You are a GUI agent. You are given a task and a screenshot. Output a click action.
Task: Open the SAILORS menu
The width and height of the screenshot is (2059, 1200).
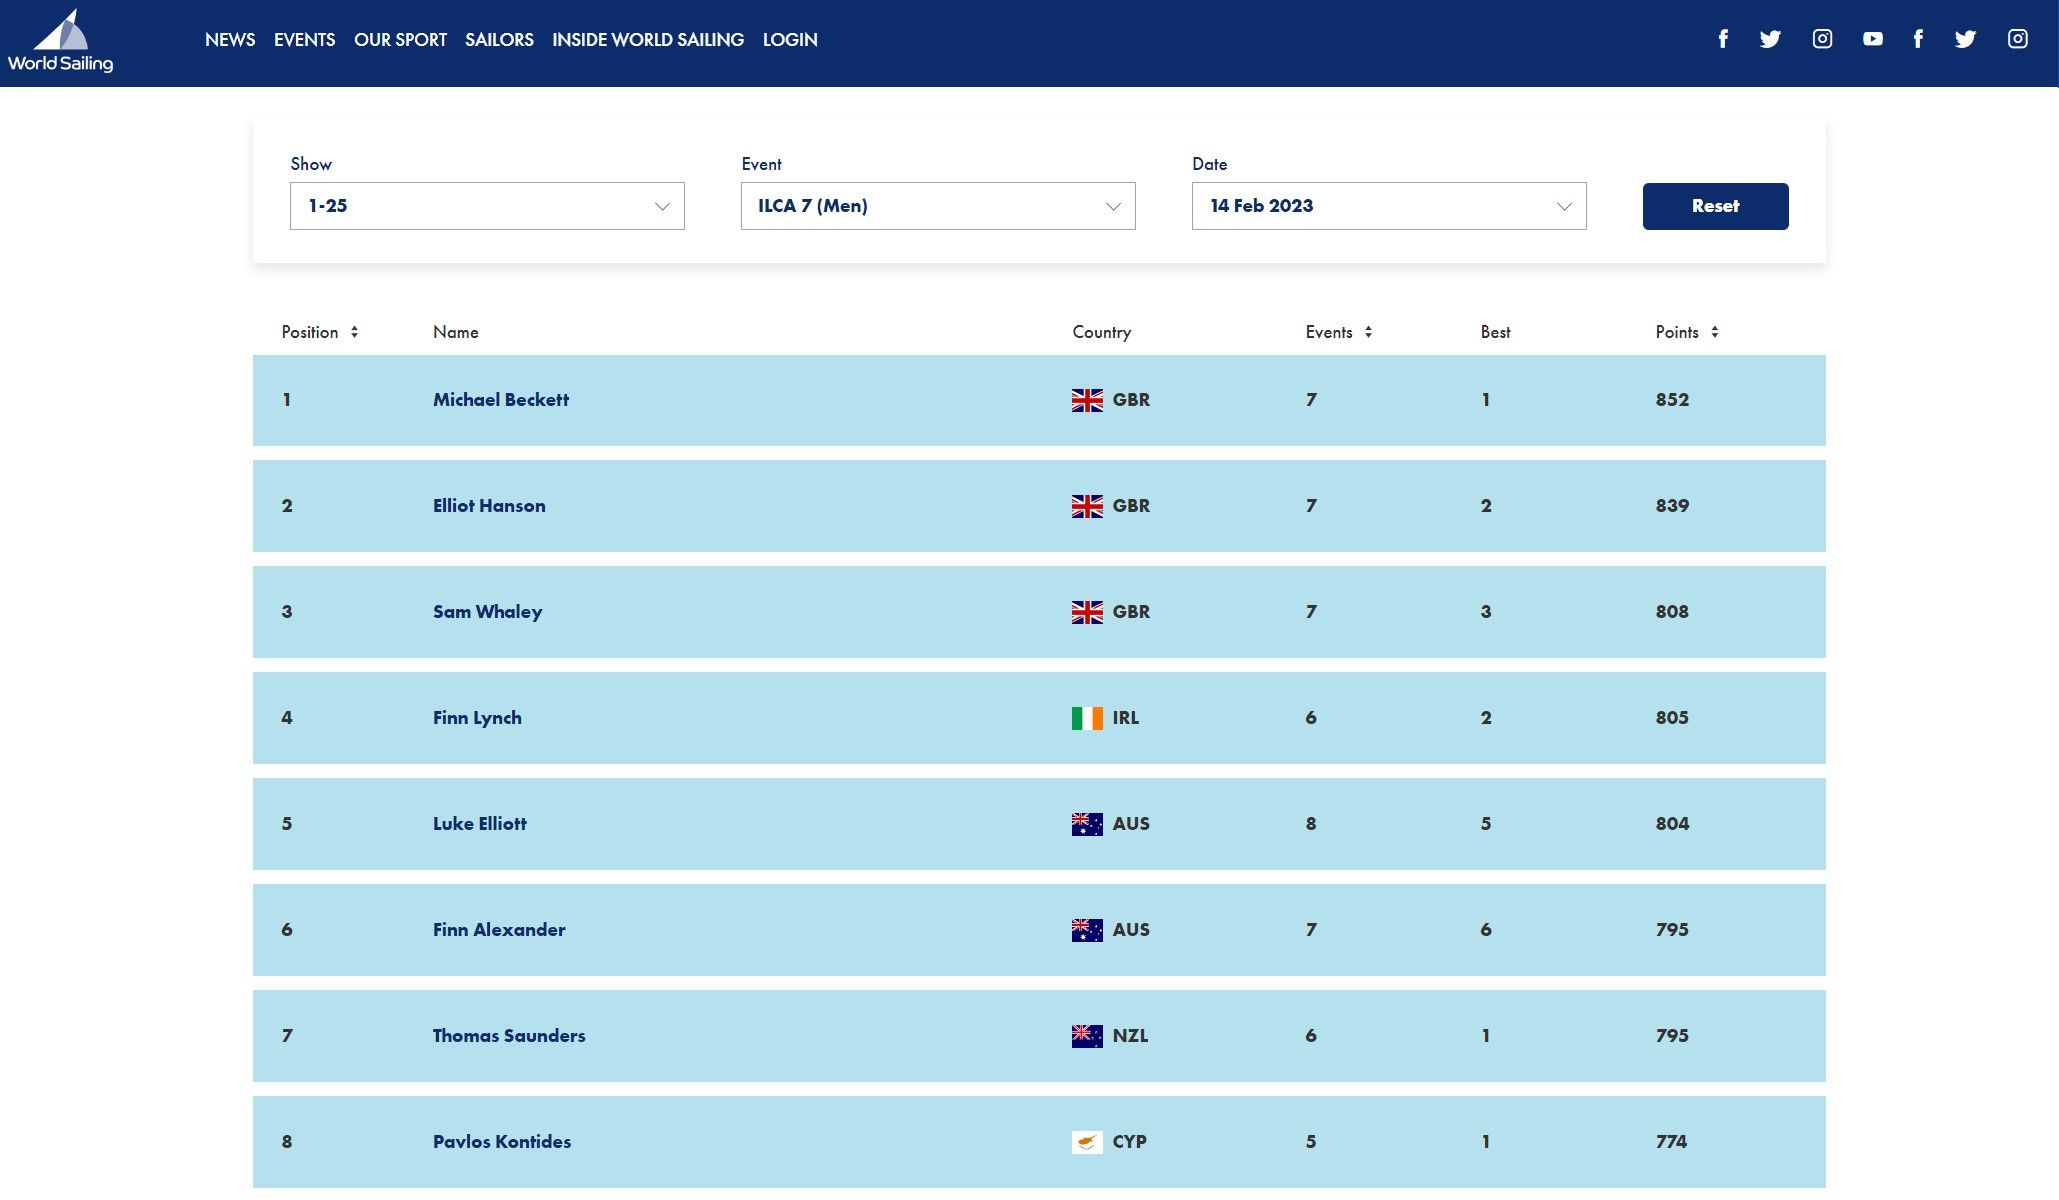(x=499, y=40)
